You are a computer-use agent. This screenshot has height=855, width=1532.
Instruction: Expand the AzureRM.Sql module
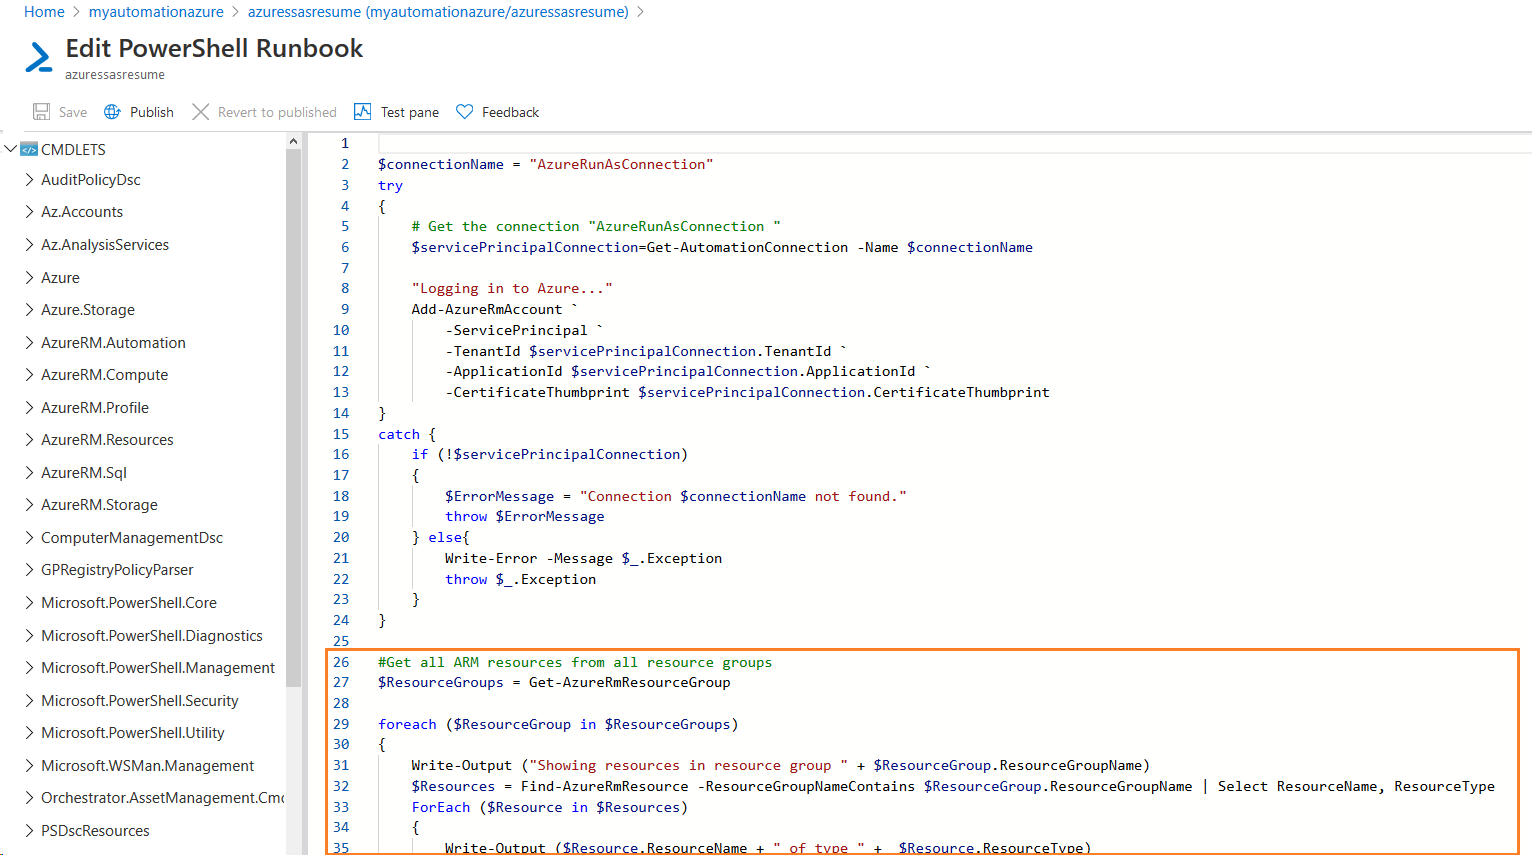tap(29, 473)
